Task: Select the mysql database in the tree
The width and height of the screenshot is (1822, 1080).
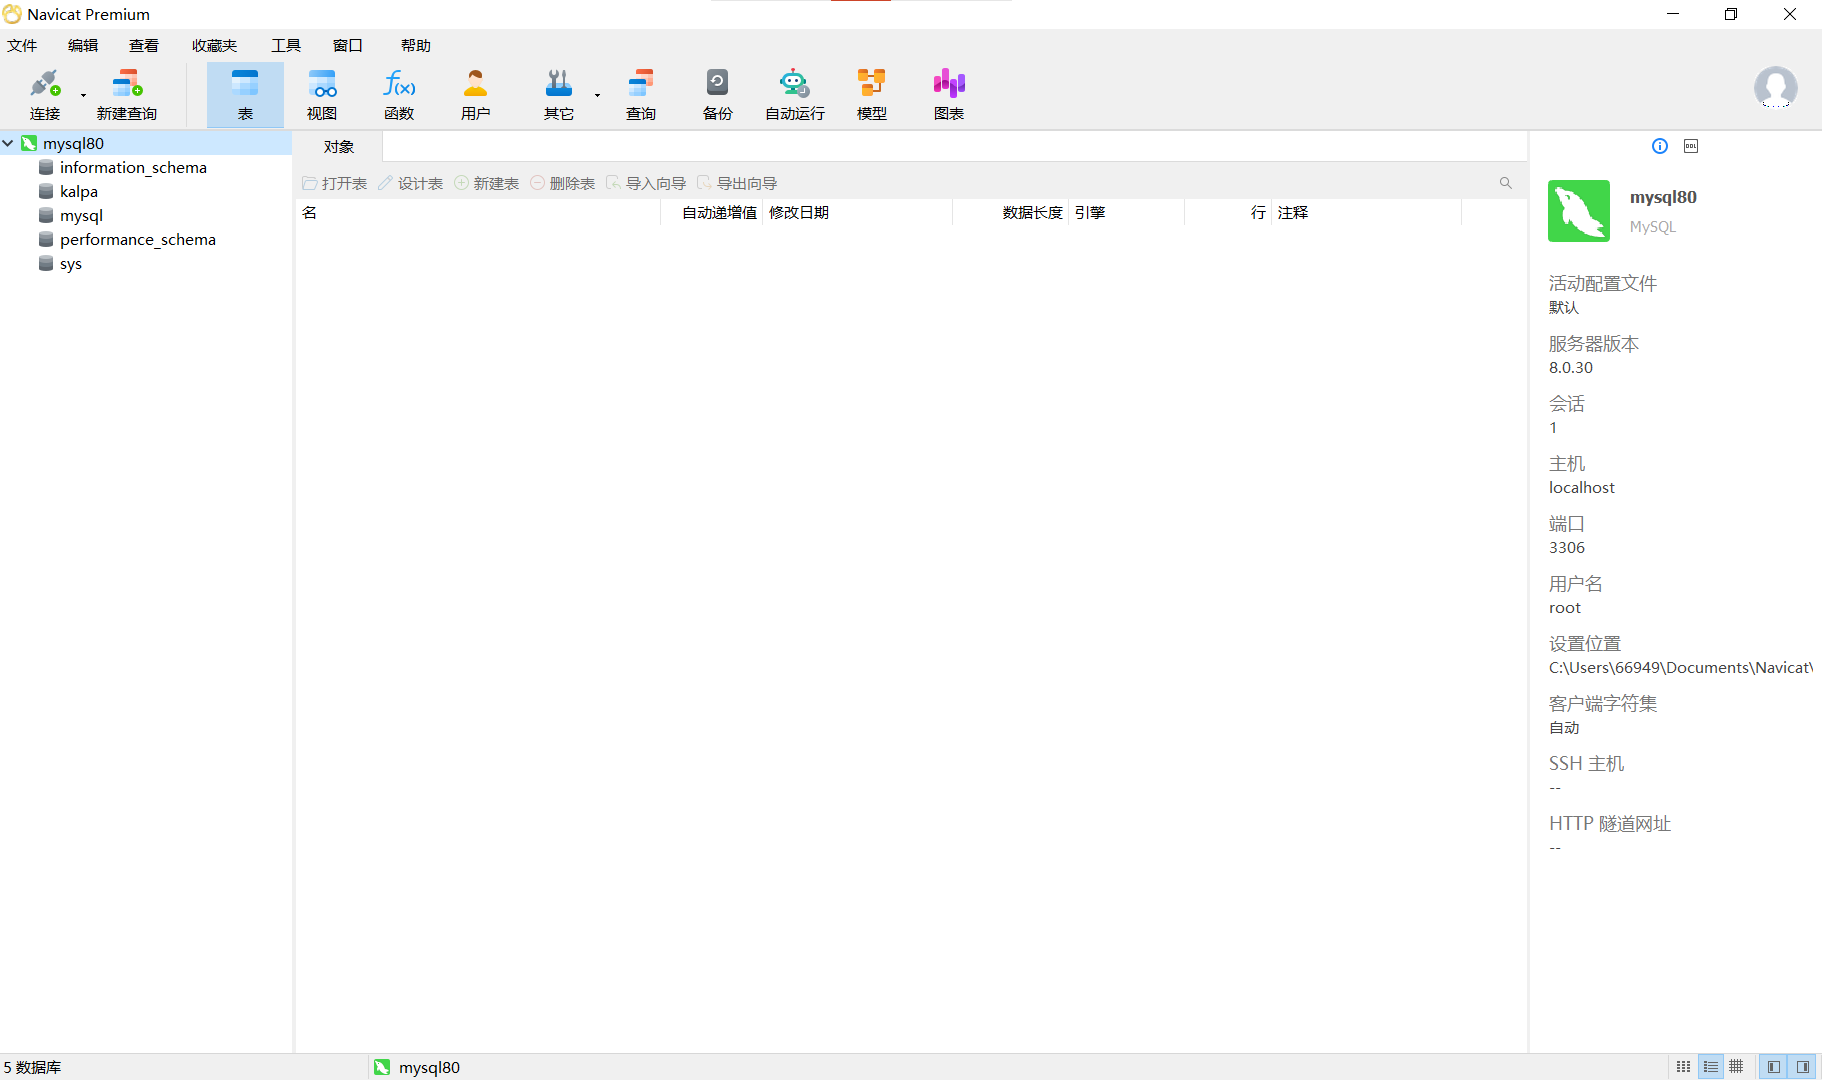Action: coord(81,215)
